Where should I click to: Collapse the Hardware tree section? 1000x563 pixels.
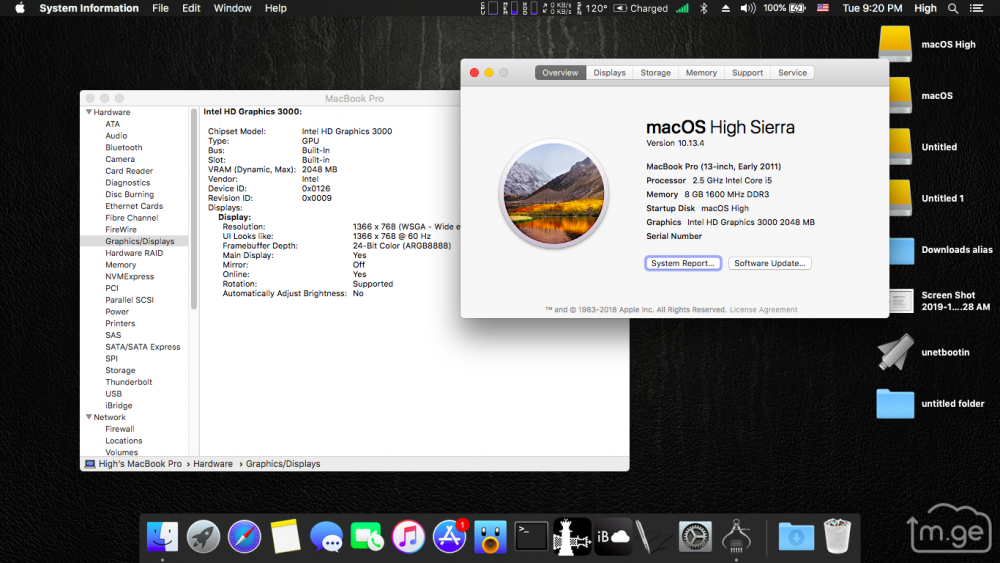coord(89,113)
